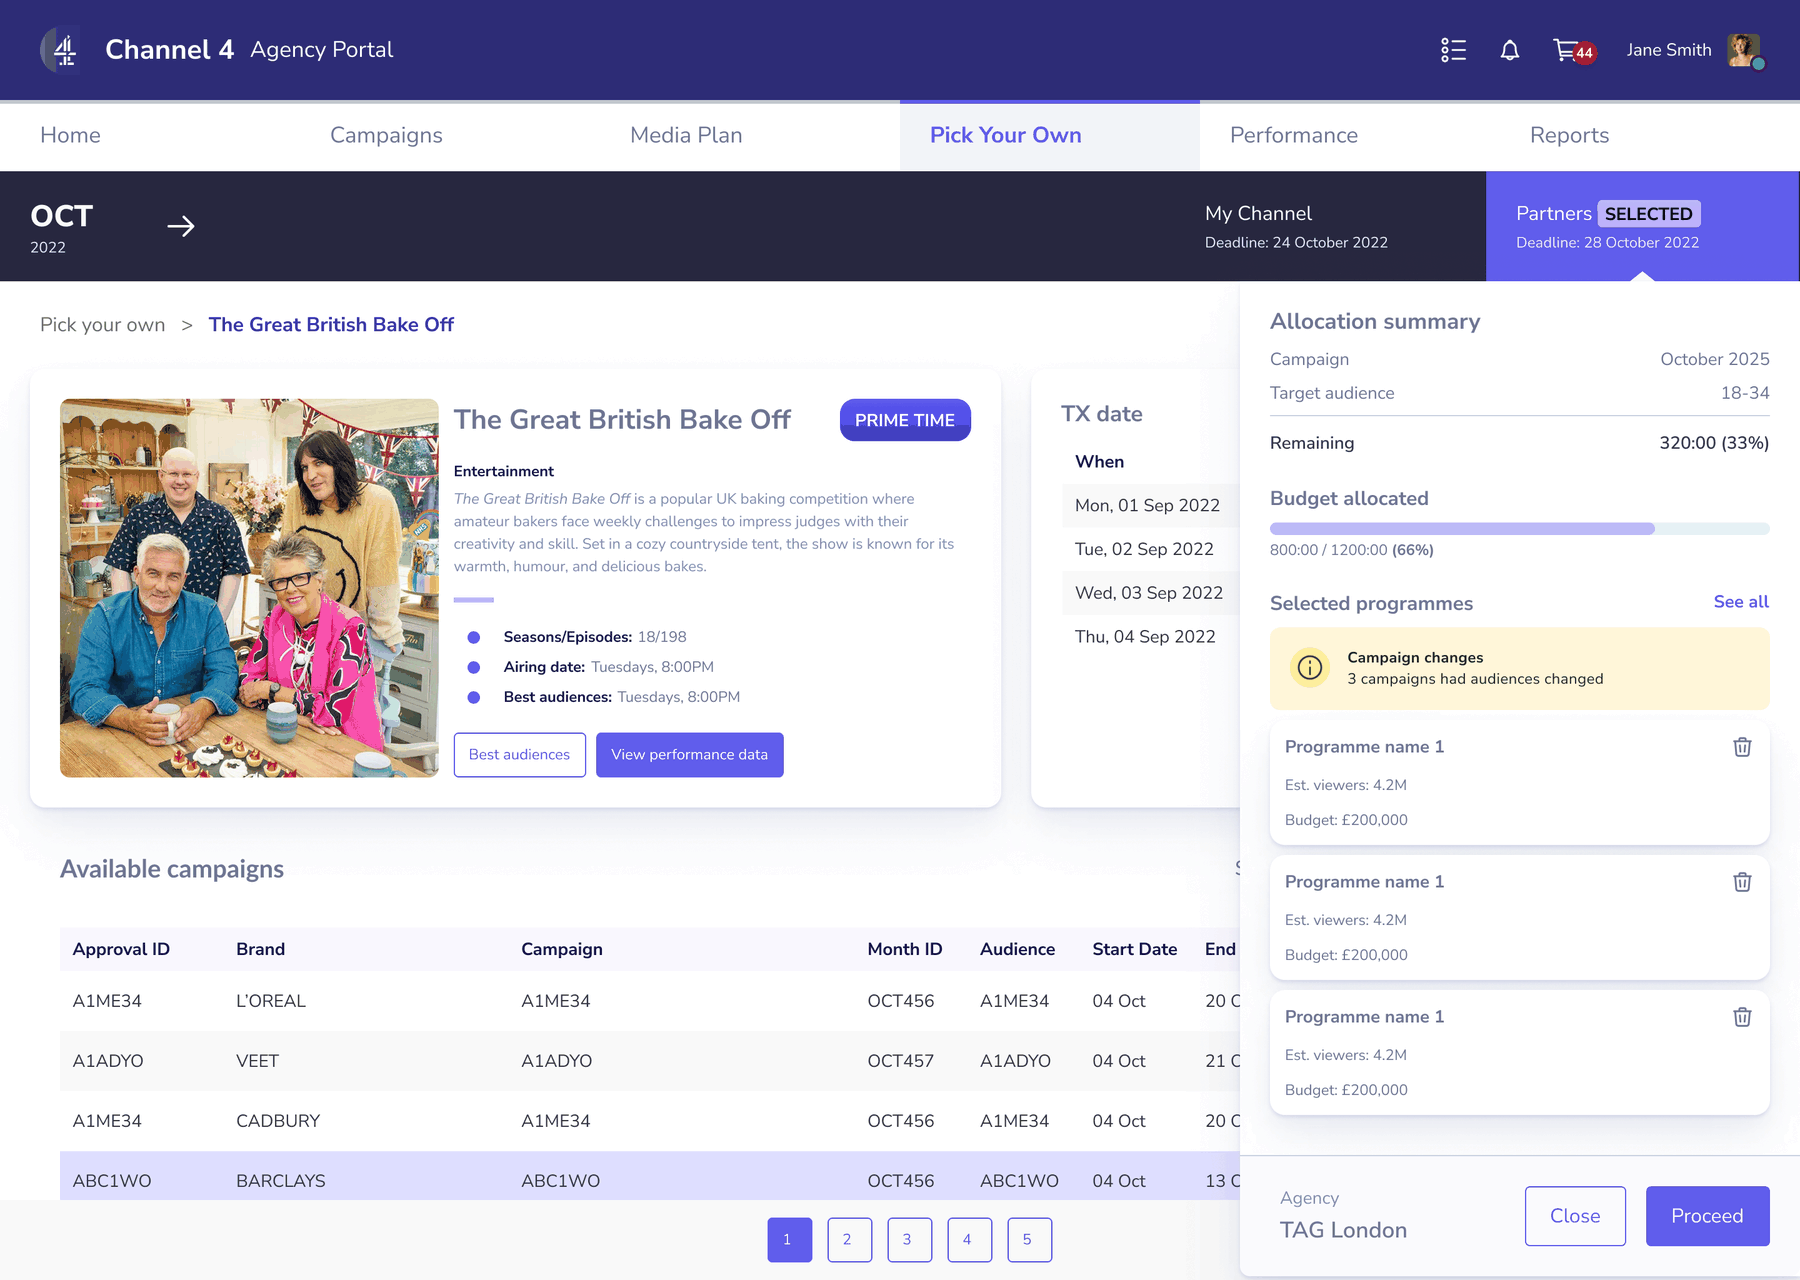The height and width of the screenshot is (1280, 1800).
Task: Select the Partners deadline tab
Action: click(1643, 226)
